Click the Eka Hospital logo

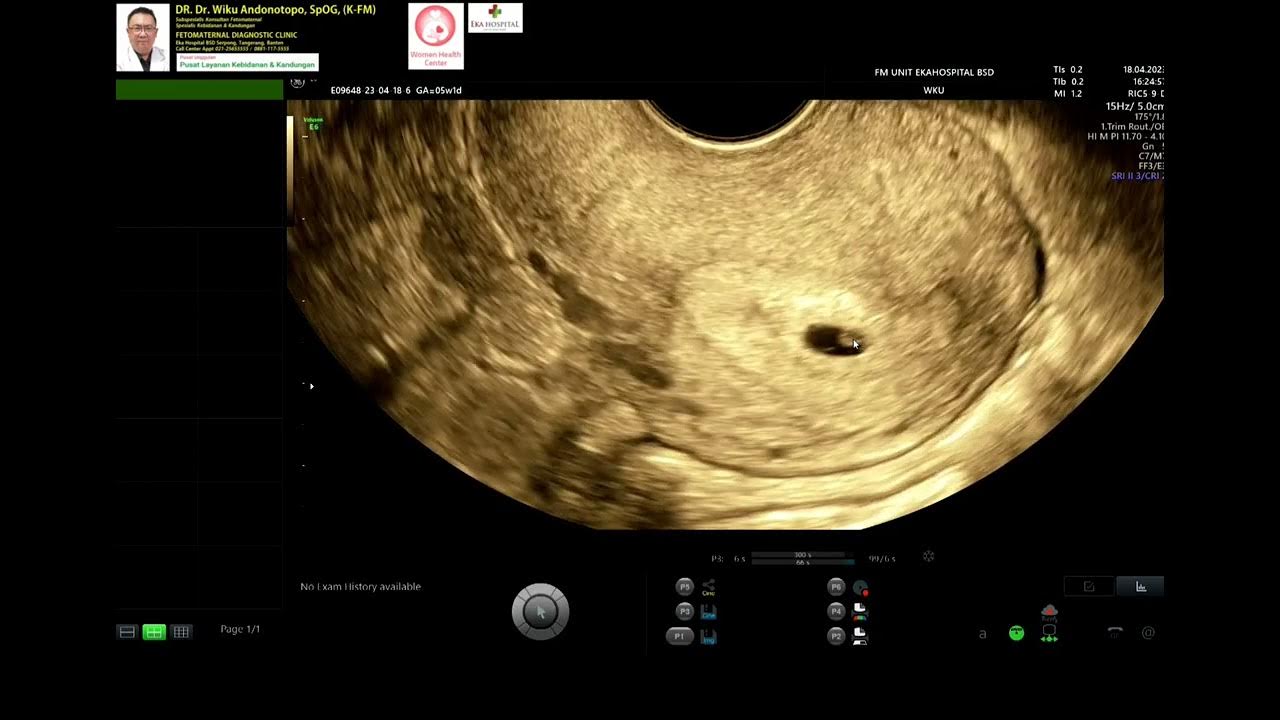[x=495, y=18]
